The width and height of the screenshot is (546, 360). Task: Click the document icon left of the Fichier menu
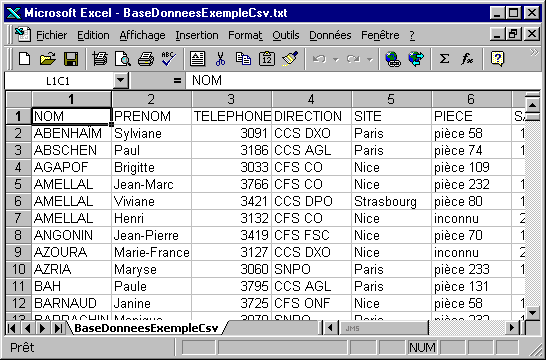(x=23, y=34)
